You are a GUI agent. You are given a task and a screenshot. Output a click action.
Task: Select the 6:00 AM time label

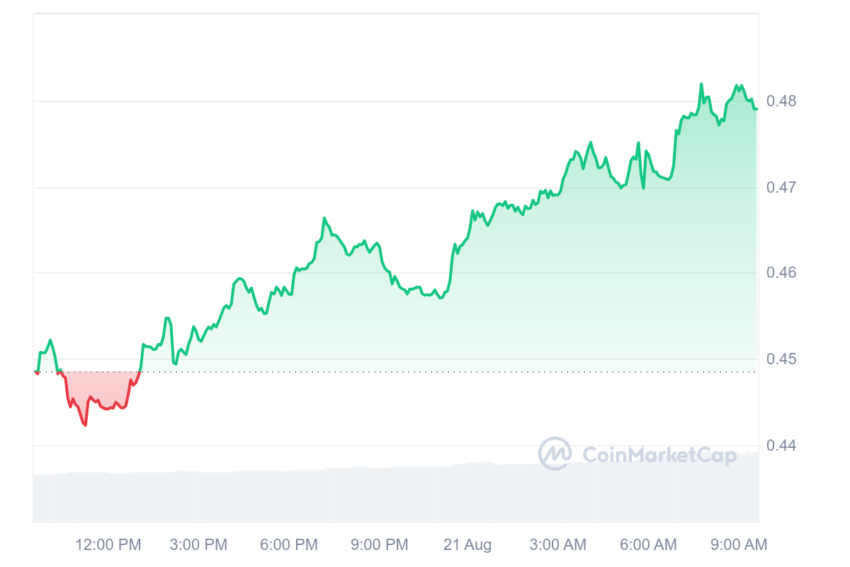648,544
